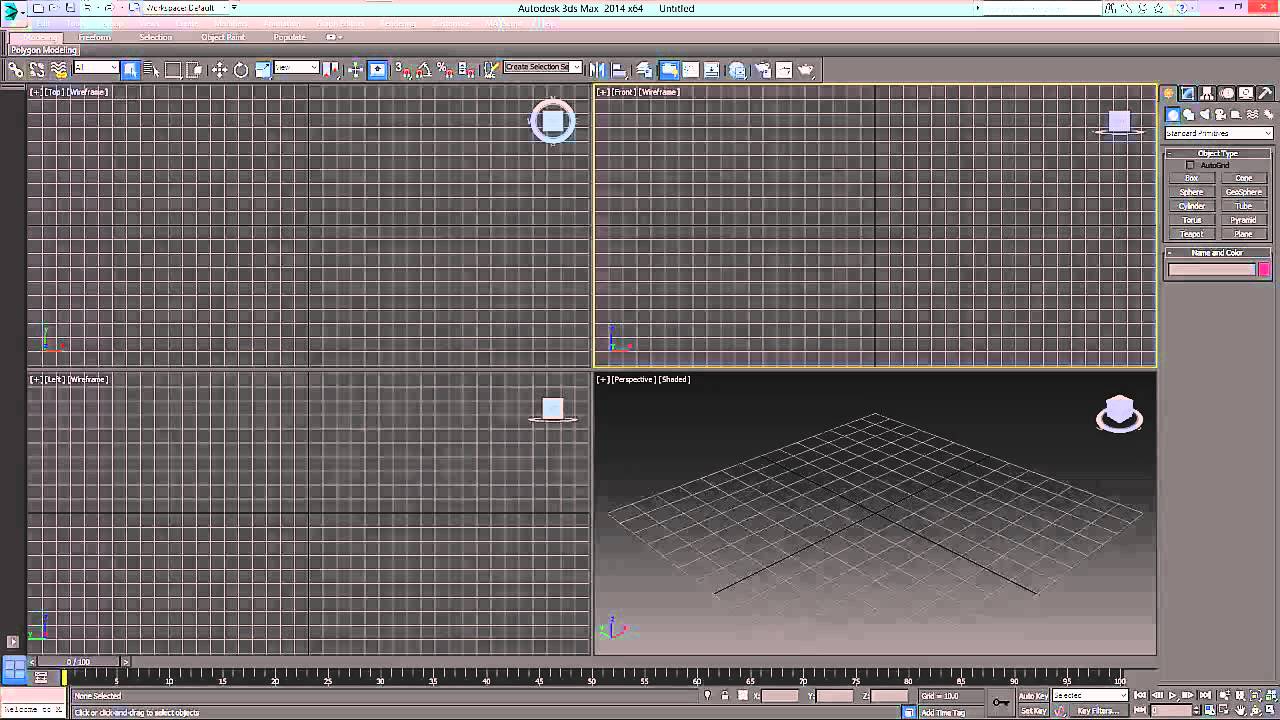This screenshot has width=1280, height=720.
Task: Click the Unlink Selection tool
Action: [x=37, y=70]
